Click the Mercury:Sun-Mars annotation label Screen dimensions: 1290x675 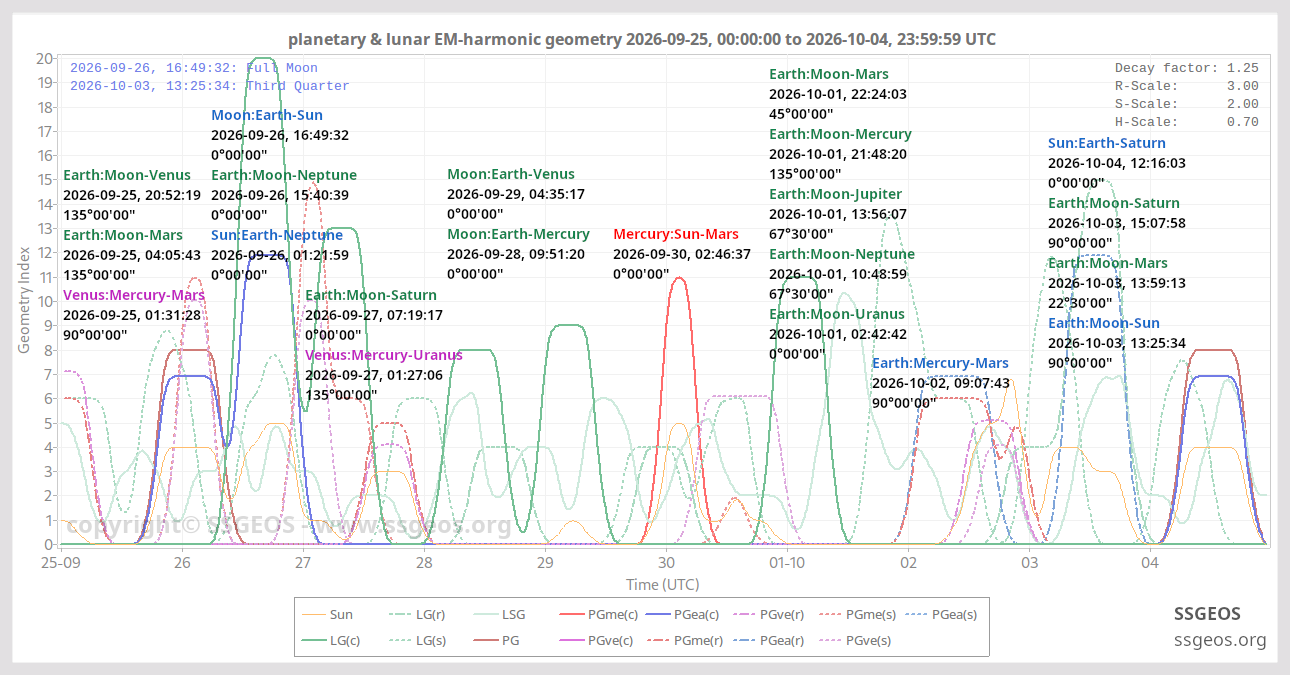676,234
